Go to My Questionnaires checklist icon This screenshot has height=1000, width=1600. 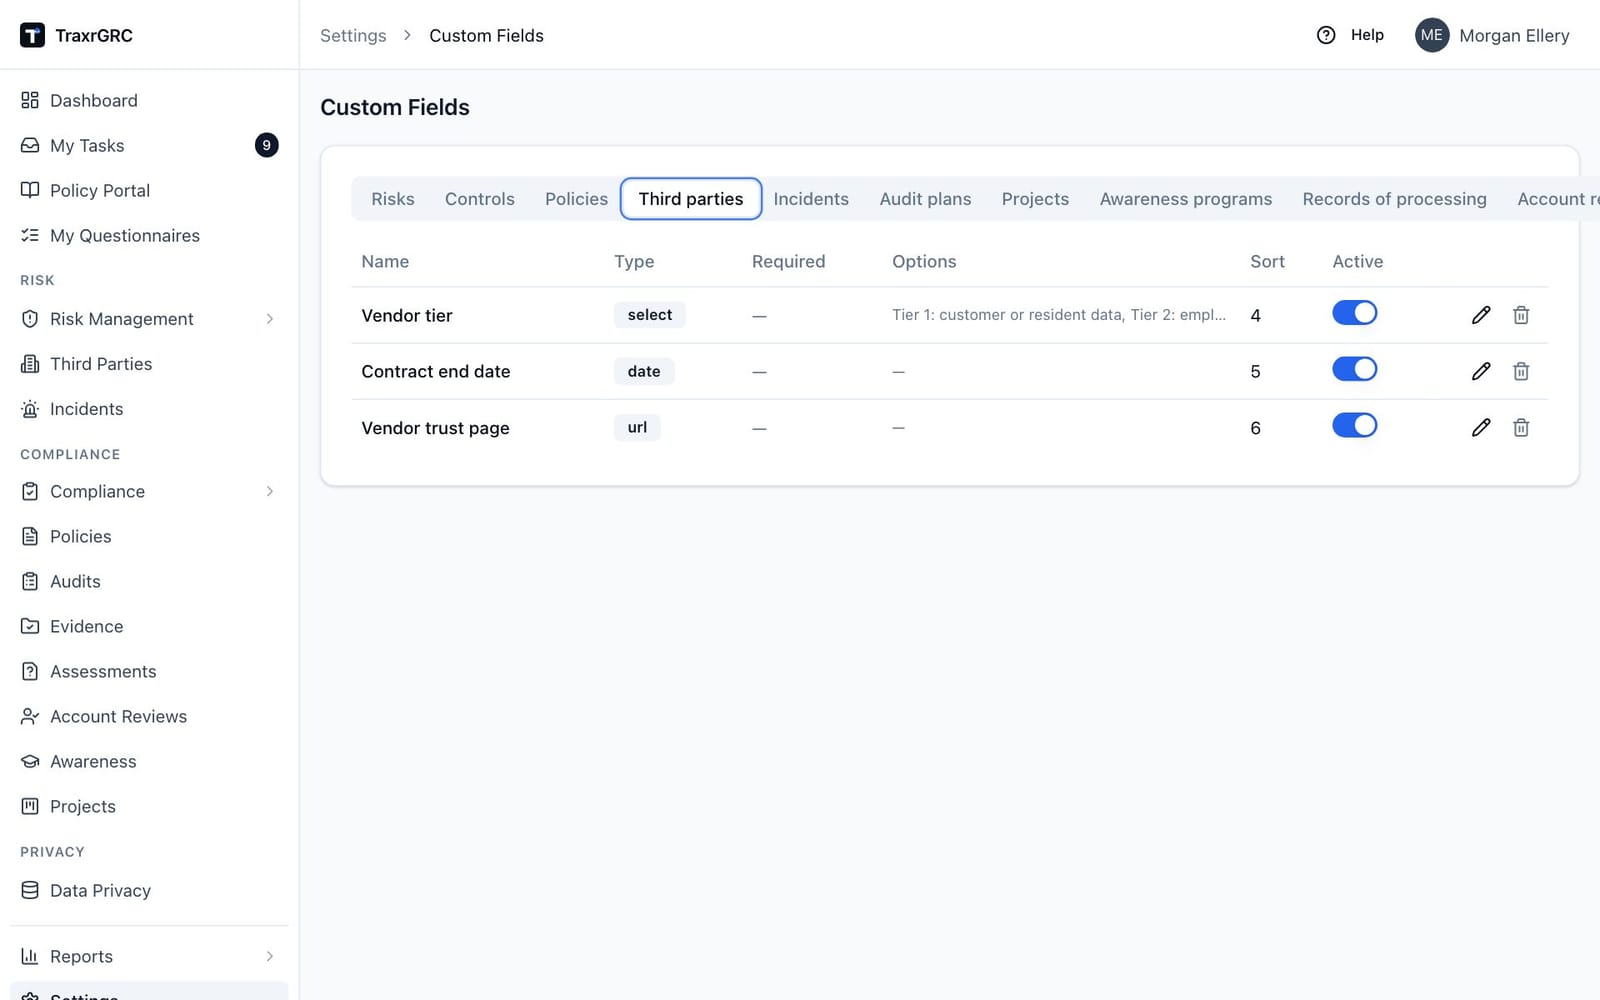pyautogui.click(x=30, y=235)
